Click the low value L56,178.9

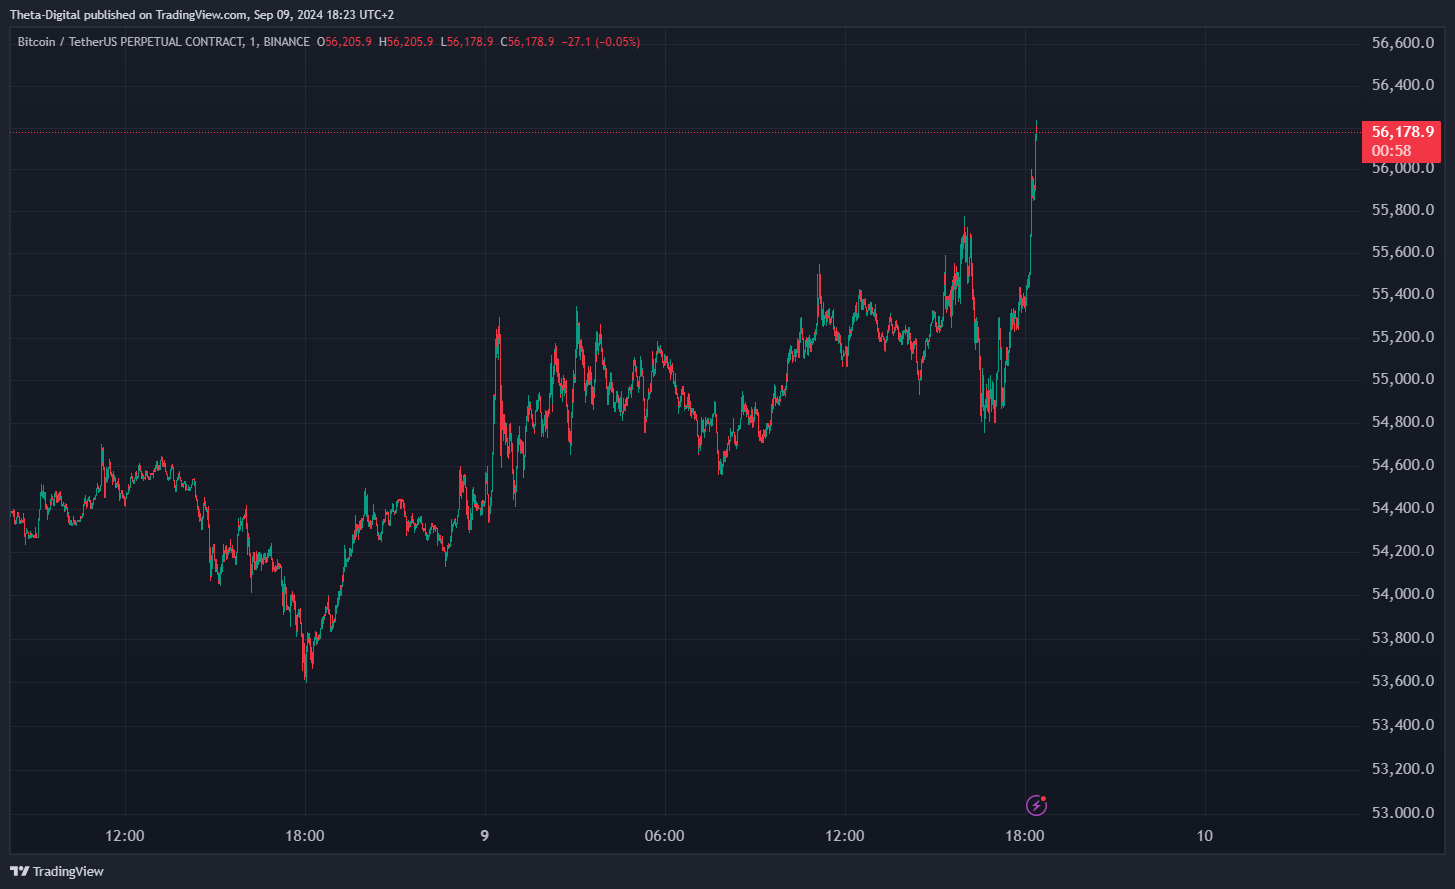tap(467, 42)
